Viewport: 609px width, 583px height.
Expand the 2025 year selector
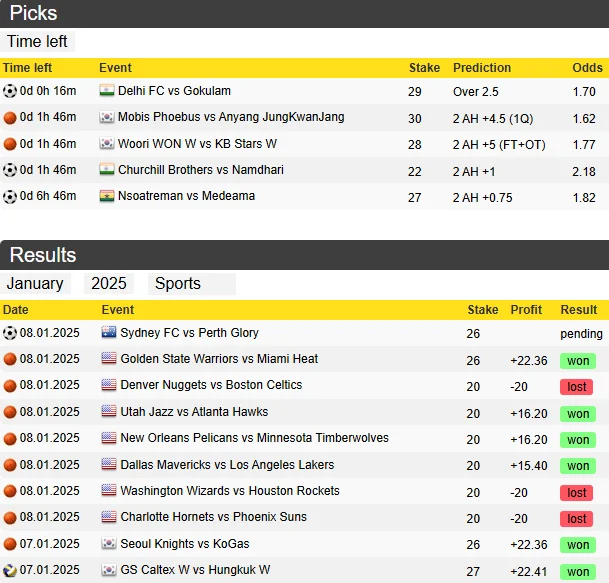pyautogui.click(x=109, y=284)
